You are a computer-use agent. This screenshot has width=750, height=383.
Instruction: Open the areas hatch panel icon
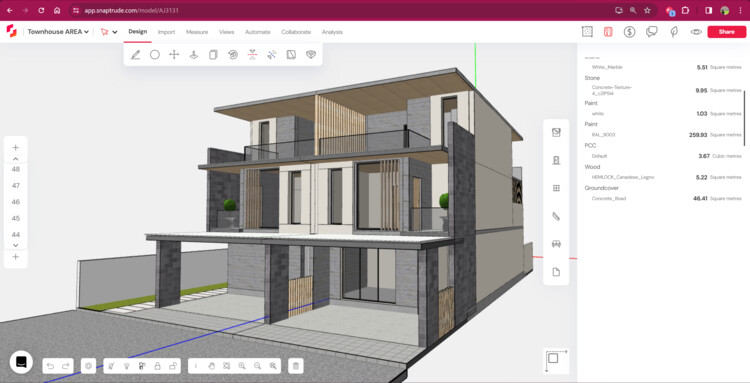click(587, 32)
